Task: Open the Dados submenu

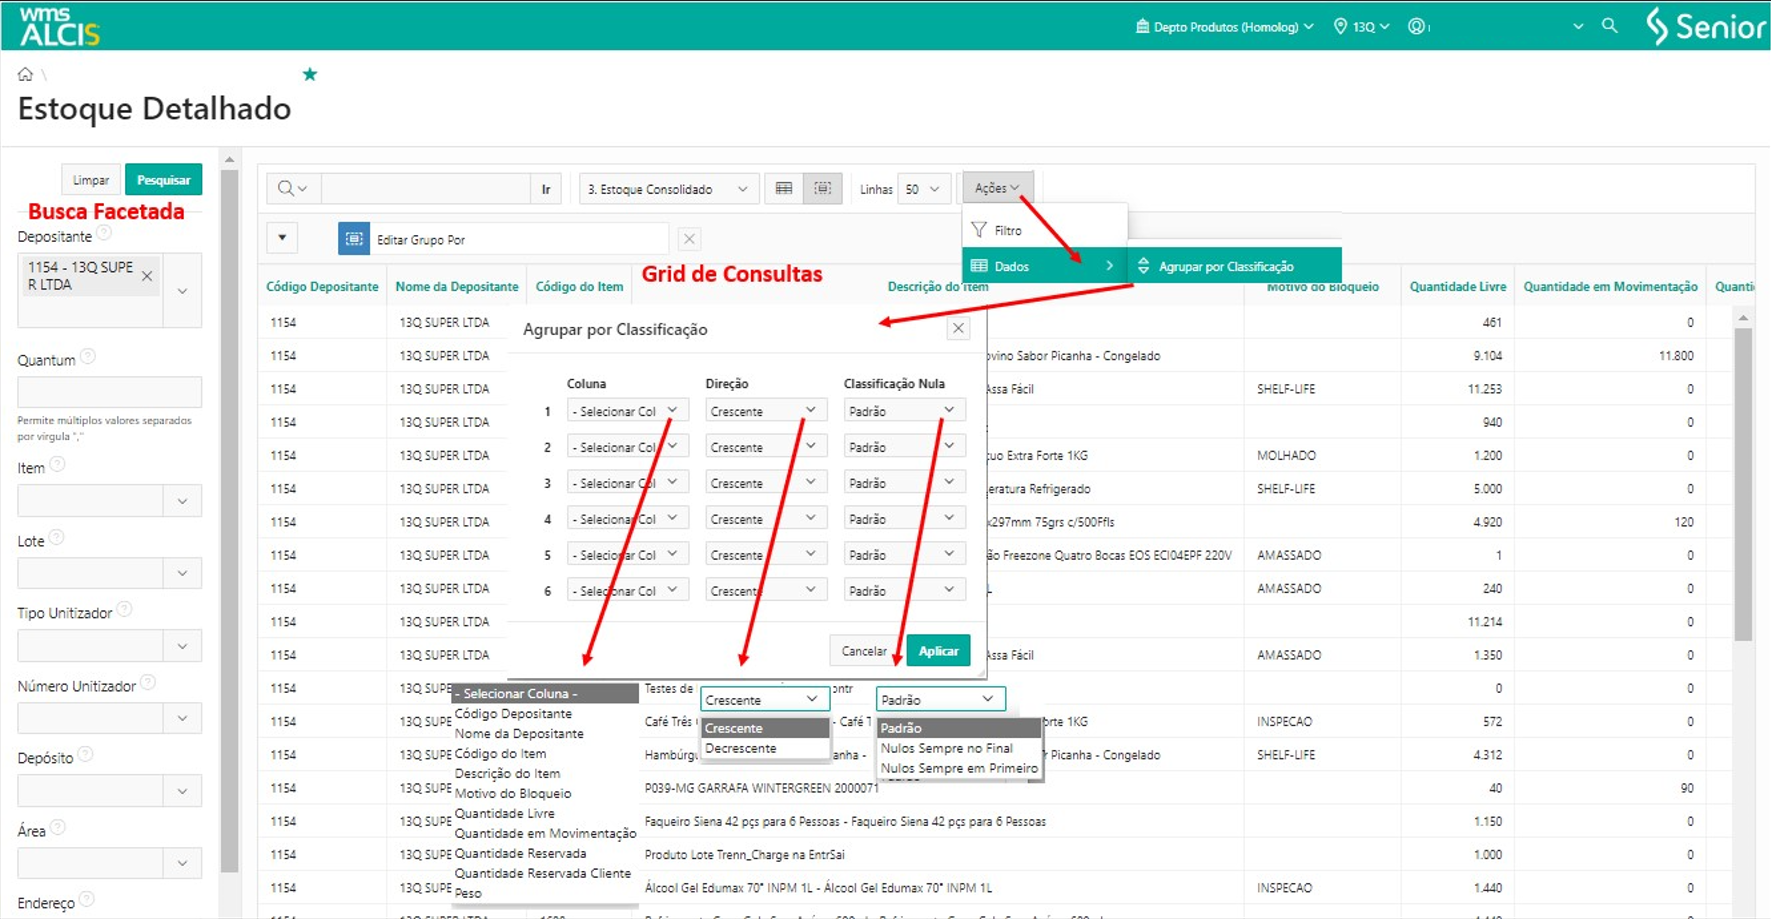Action: (1044, 266)
